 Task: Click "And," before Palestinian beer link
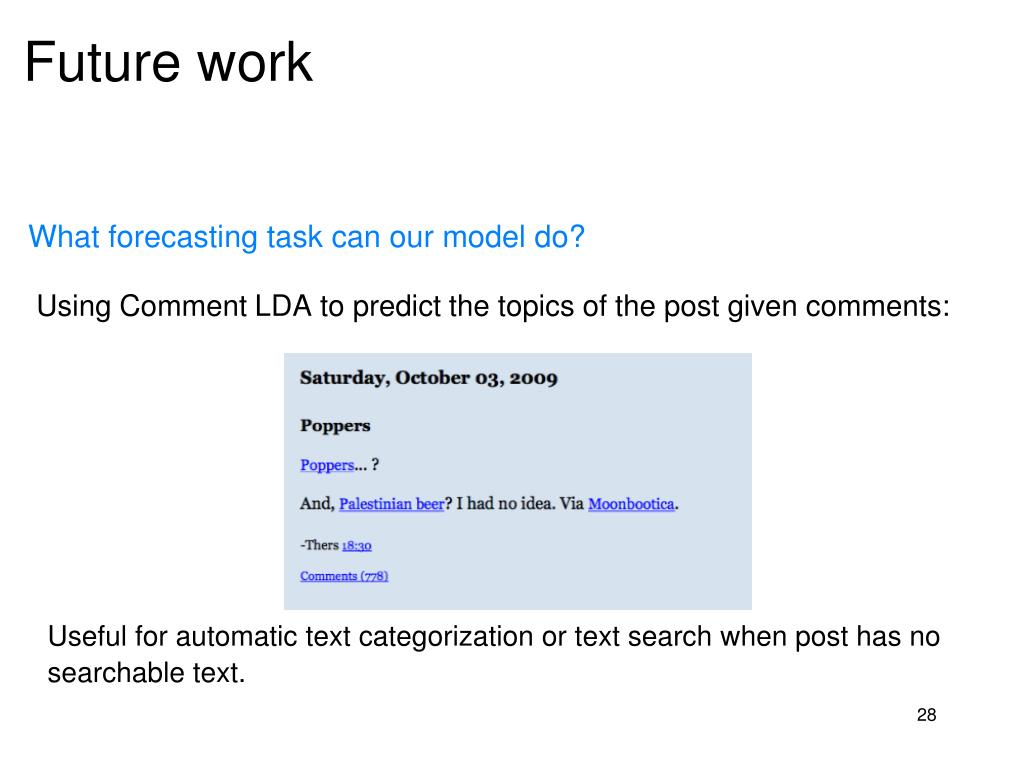[x=317, y=504]
